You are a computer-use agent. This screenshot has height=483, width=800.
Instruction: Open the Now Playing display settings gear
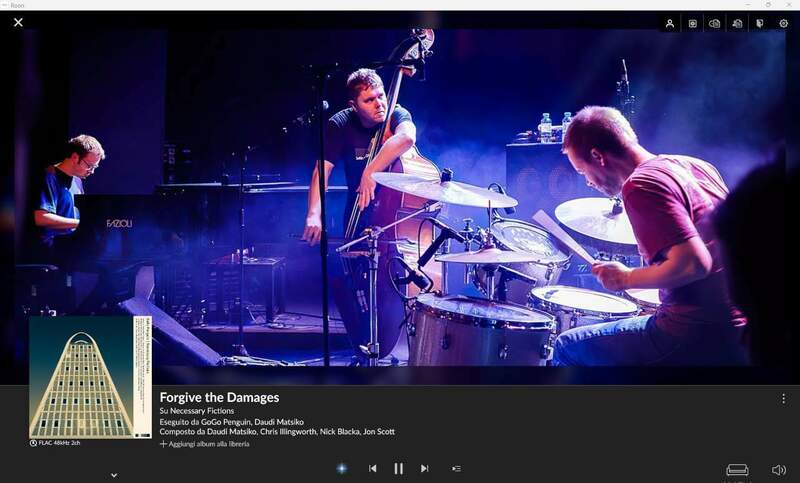[x=783, y=23]
